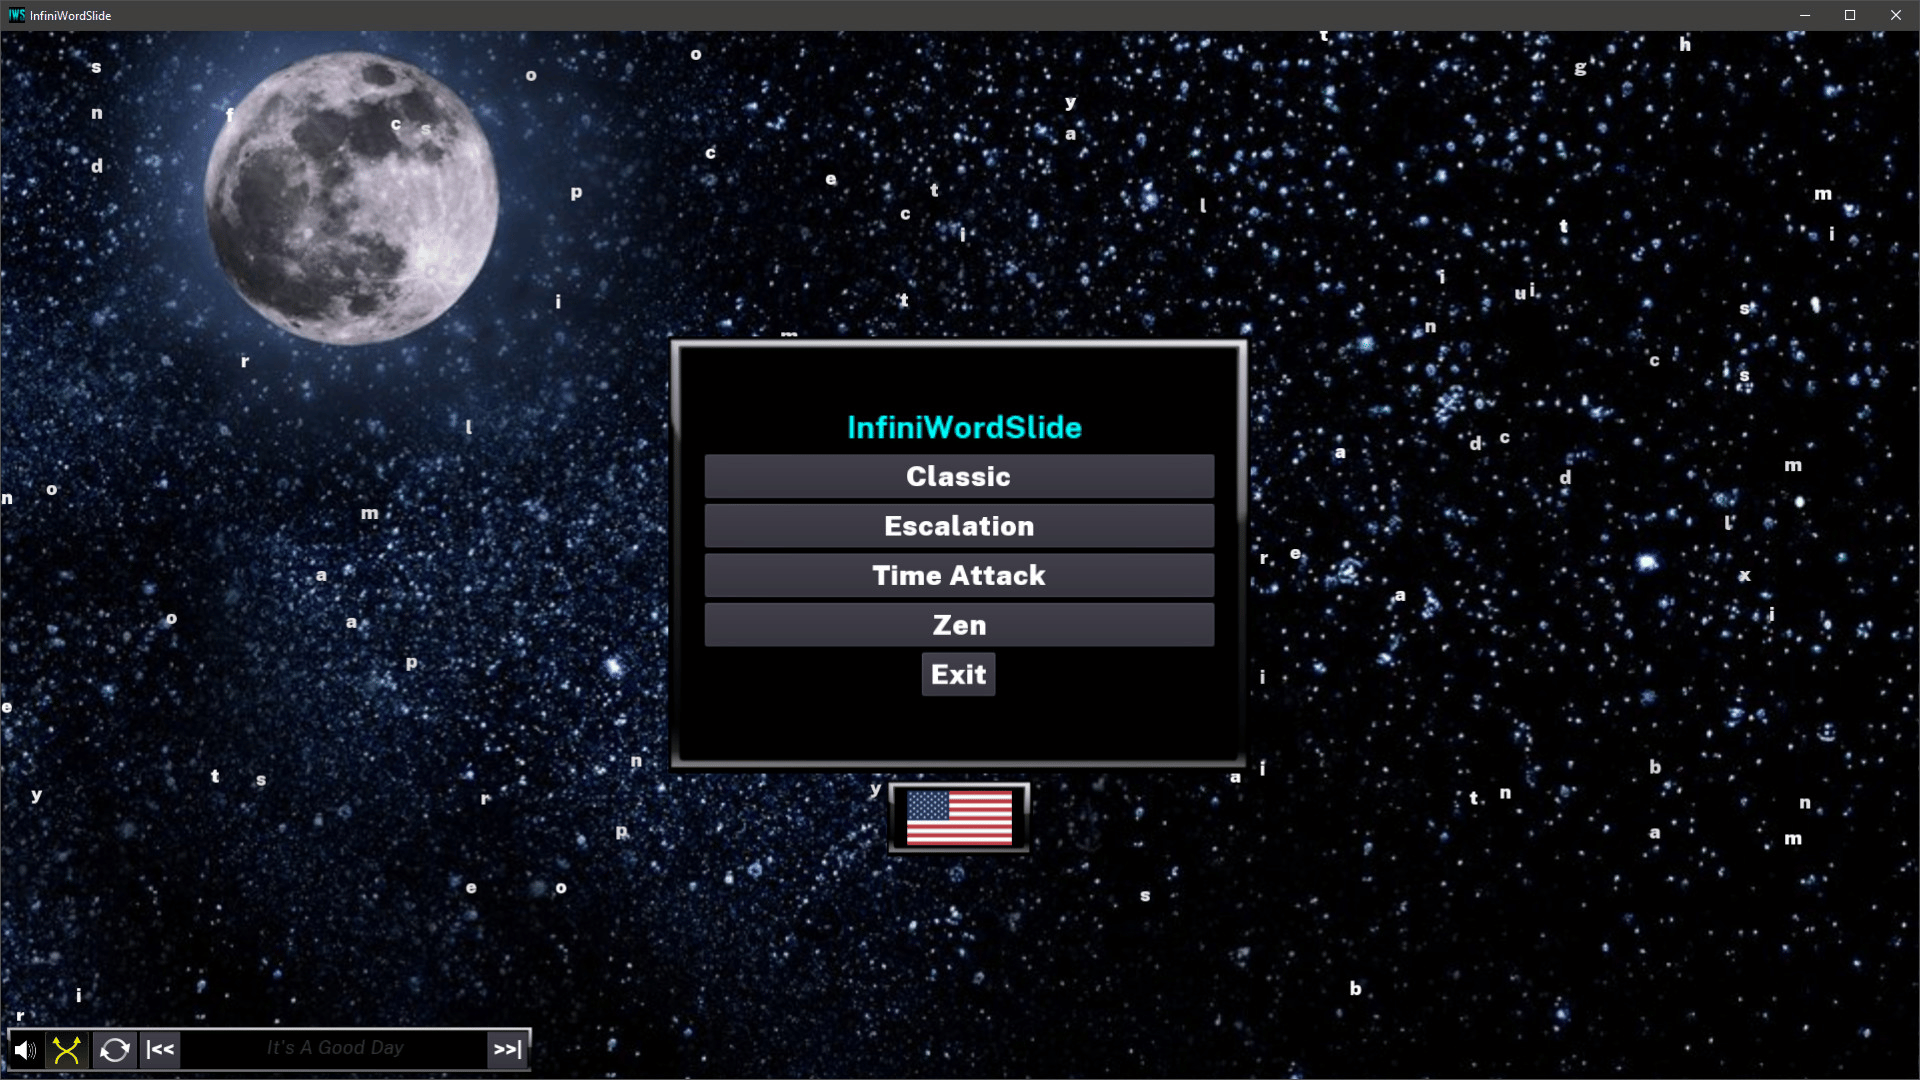The height and width of the screenshot is (1080, 1920).
Task: Click the InfiniWordSlide app icon in title bar
Action: pyautogui.click(x=16, y=15)
